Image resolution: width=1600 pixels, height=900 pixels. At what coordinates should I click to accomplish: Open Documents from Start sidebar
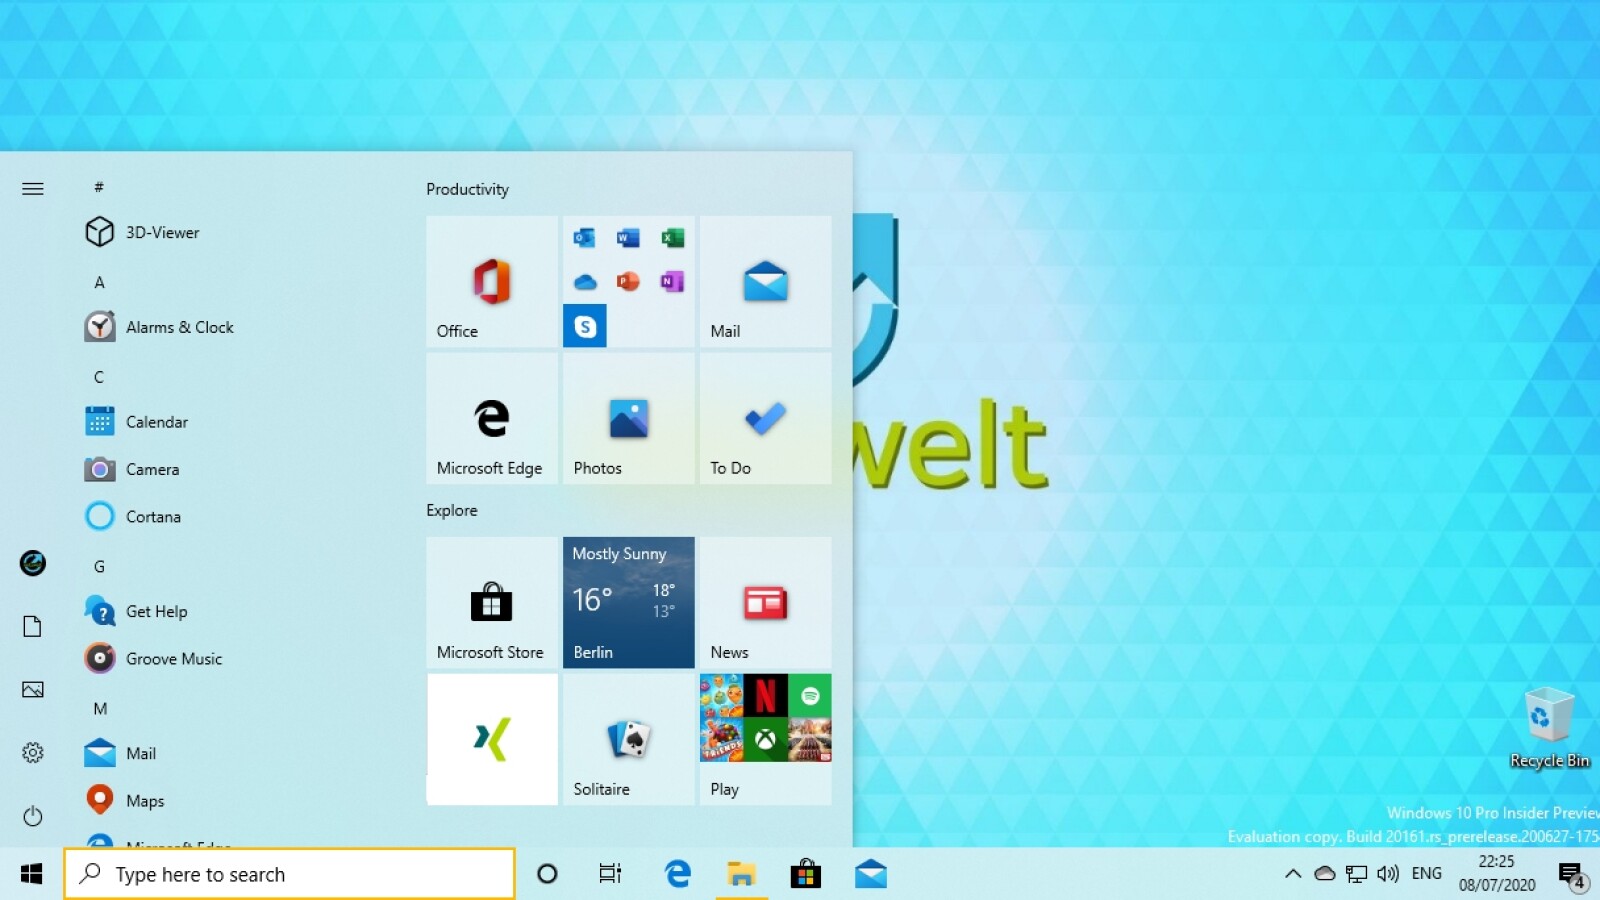33,626
